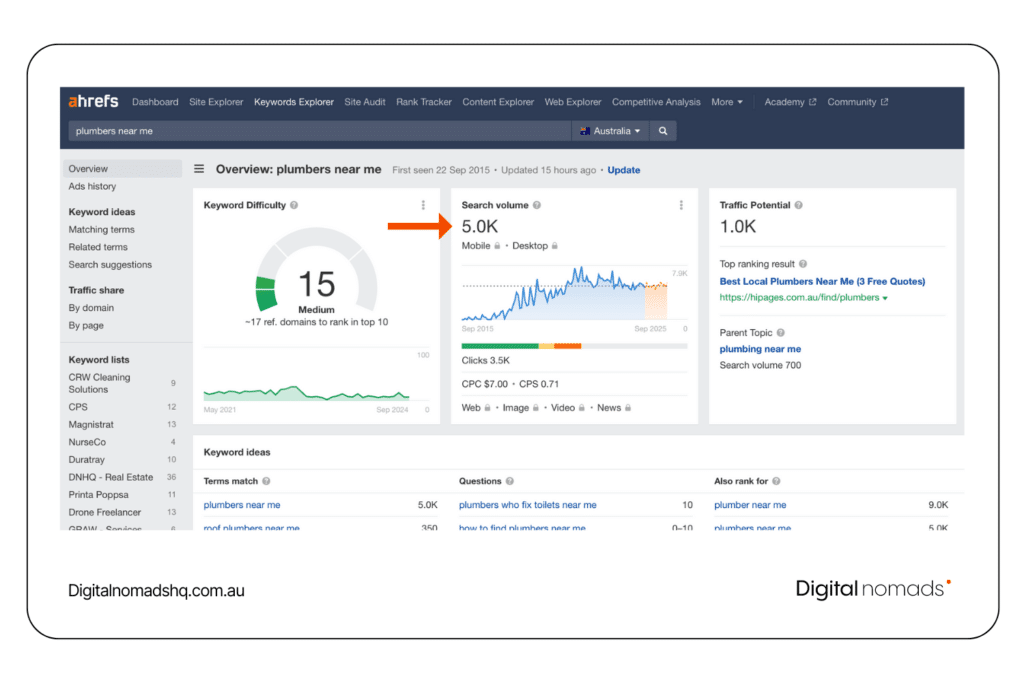Image resolution: width=1024 pixels, height=683 pixels.
Task: Open the Australia country dropdown
Action: pyautogui.click(x=611, y=131)
